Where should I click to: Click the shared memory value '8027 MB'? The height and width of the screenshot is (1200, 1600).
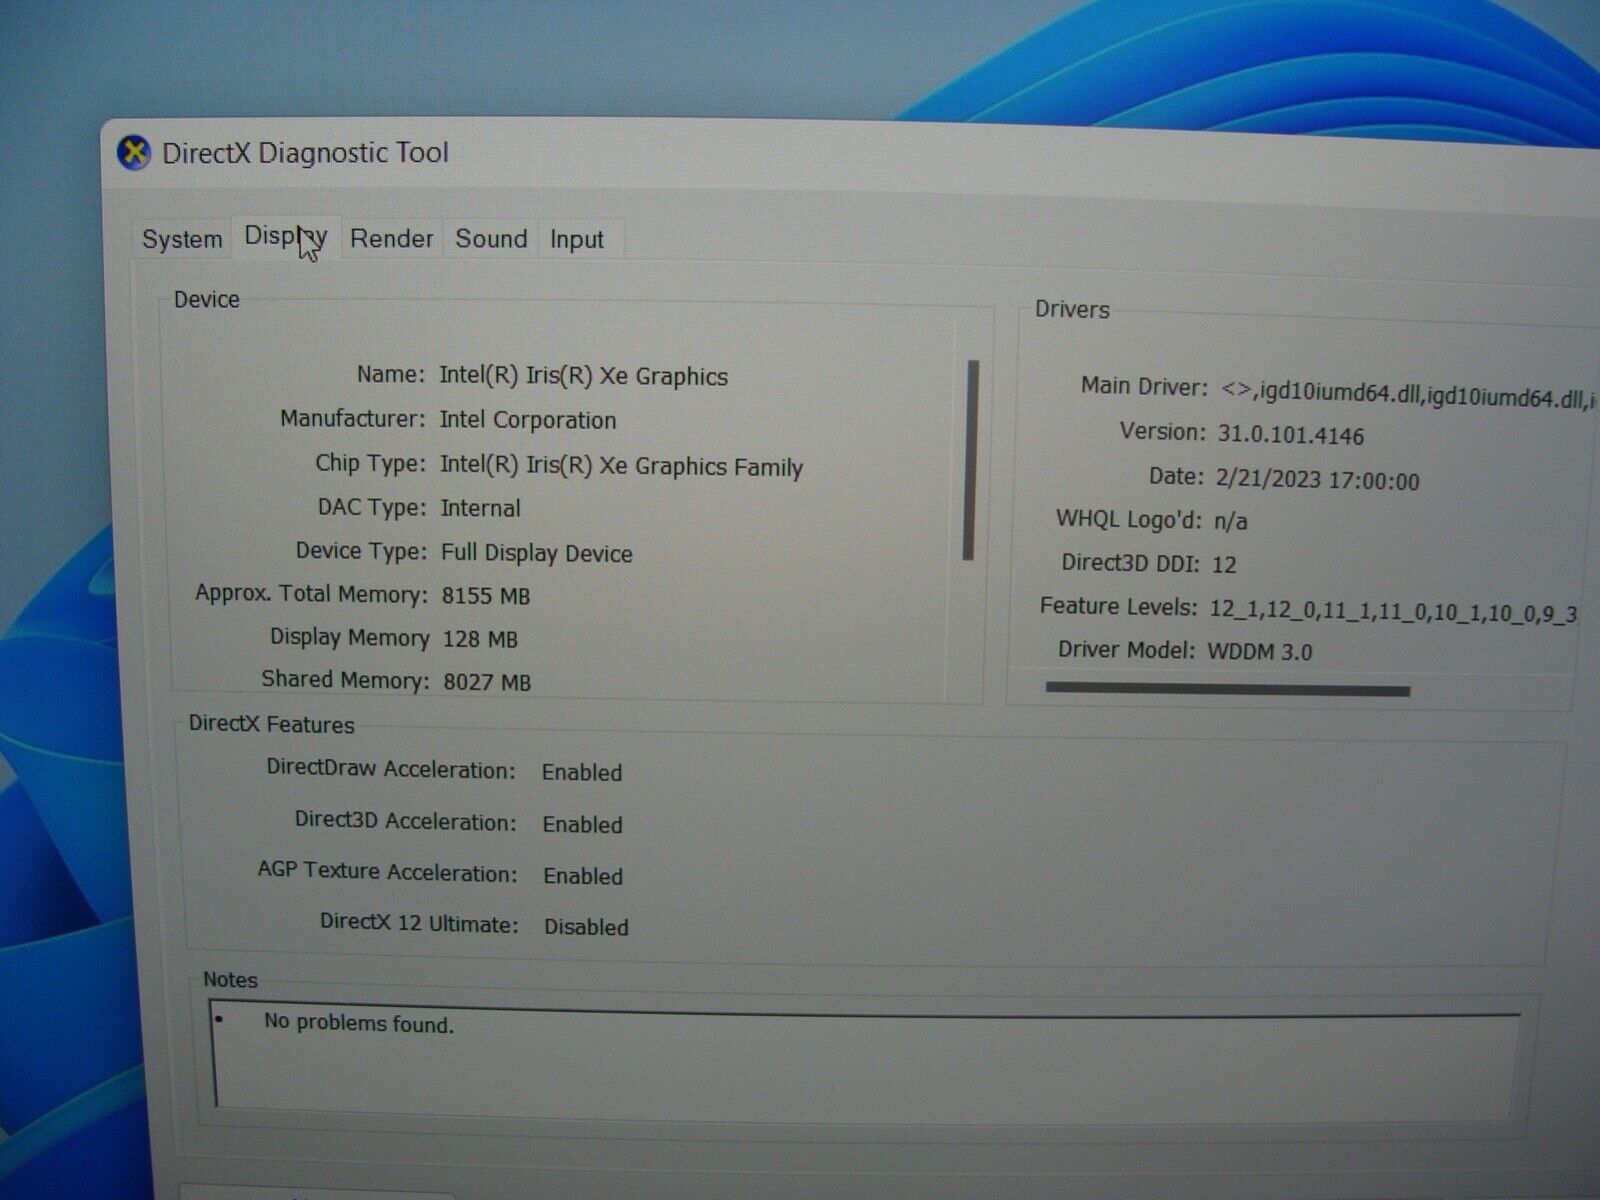point(487,682)
